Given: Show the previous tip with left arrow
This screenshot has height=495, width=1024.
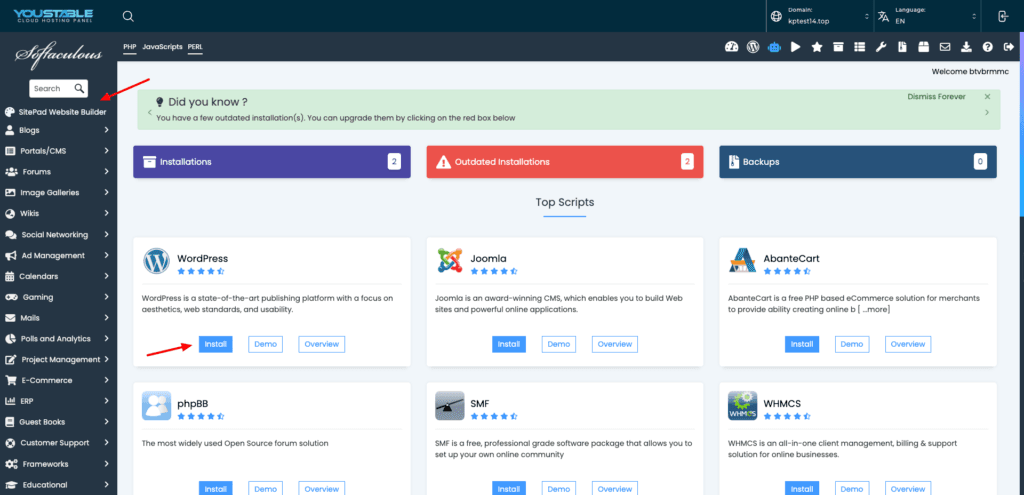Looking at the screenshot, I should coord(150,112).
